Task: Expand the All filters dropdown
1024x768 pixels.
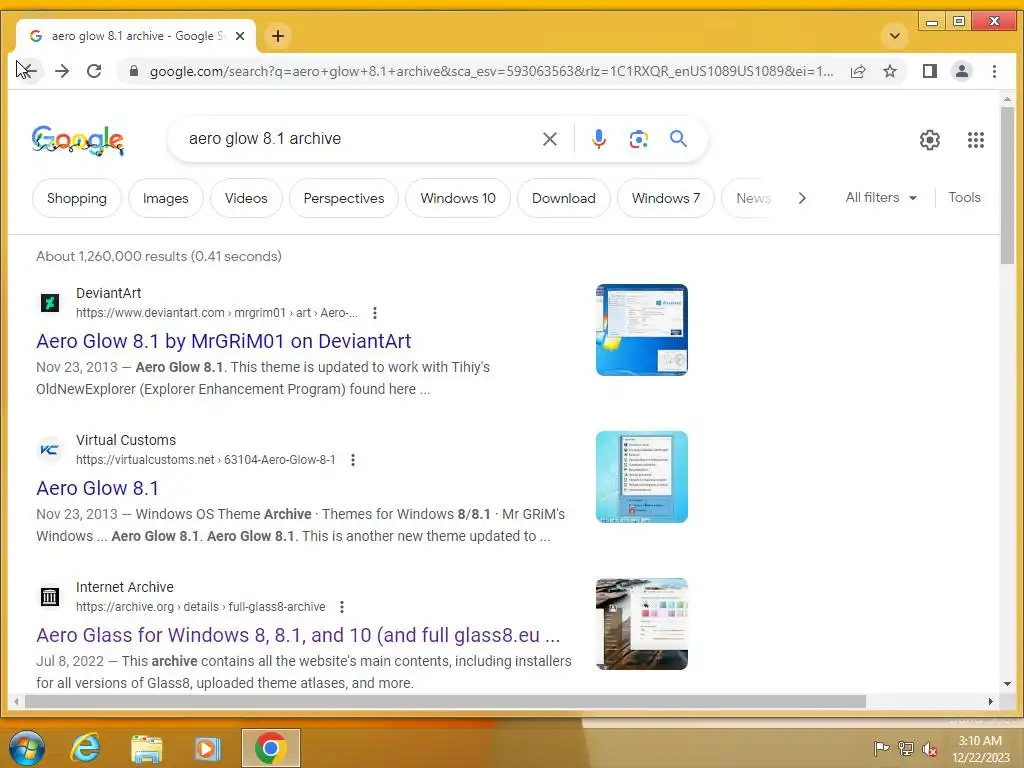Action: point(880,197)
